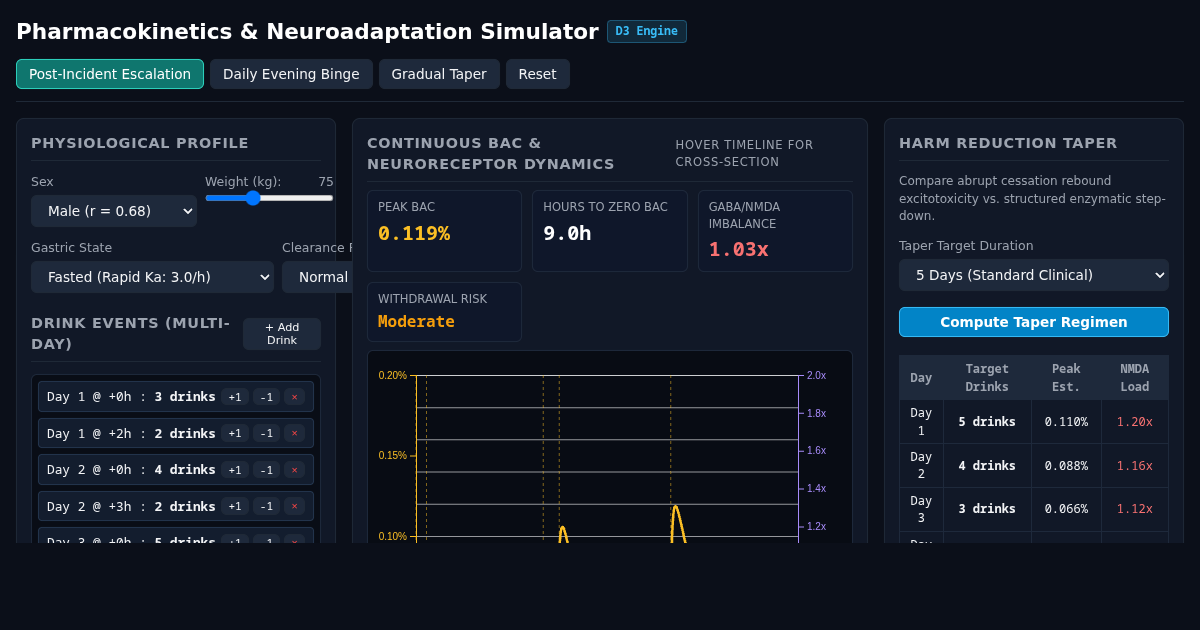
Task: Click Compute Taper Regimen button
Action: click(x=1034, y=322)
